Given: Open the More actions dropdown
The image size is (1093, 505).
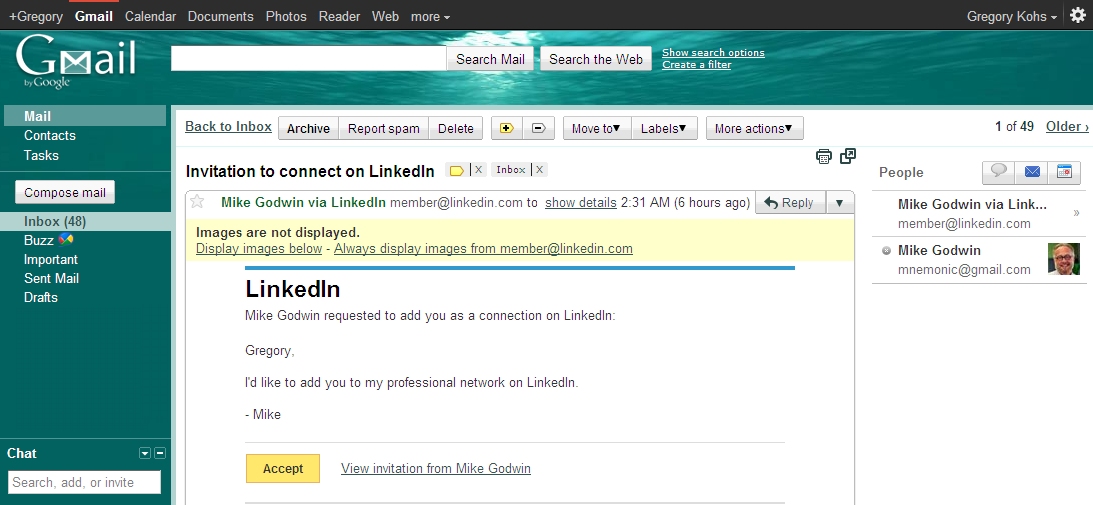Looking at the screenshot, I should 754,128.
